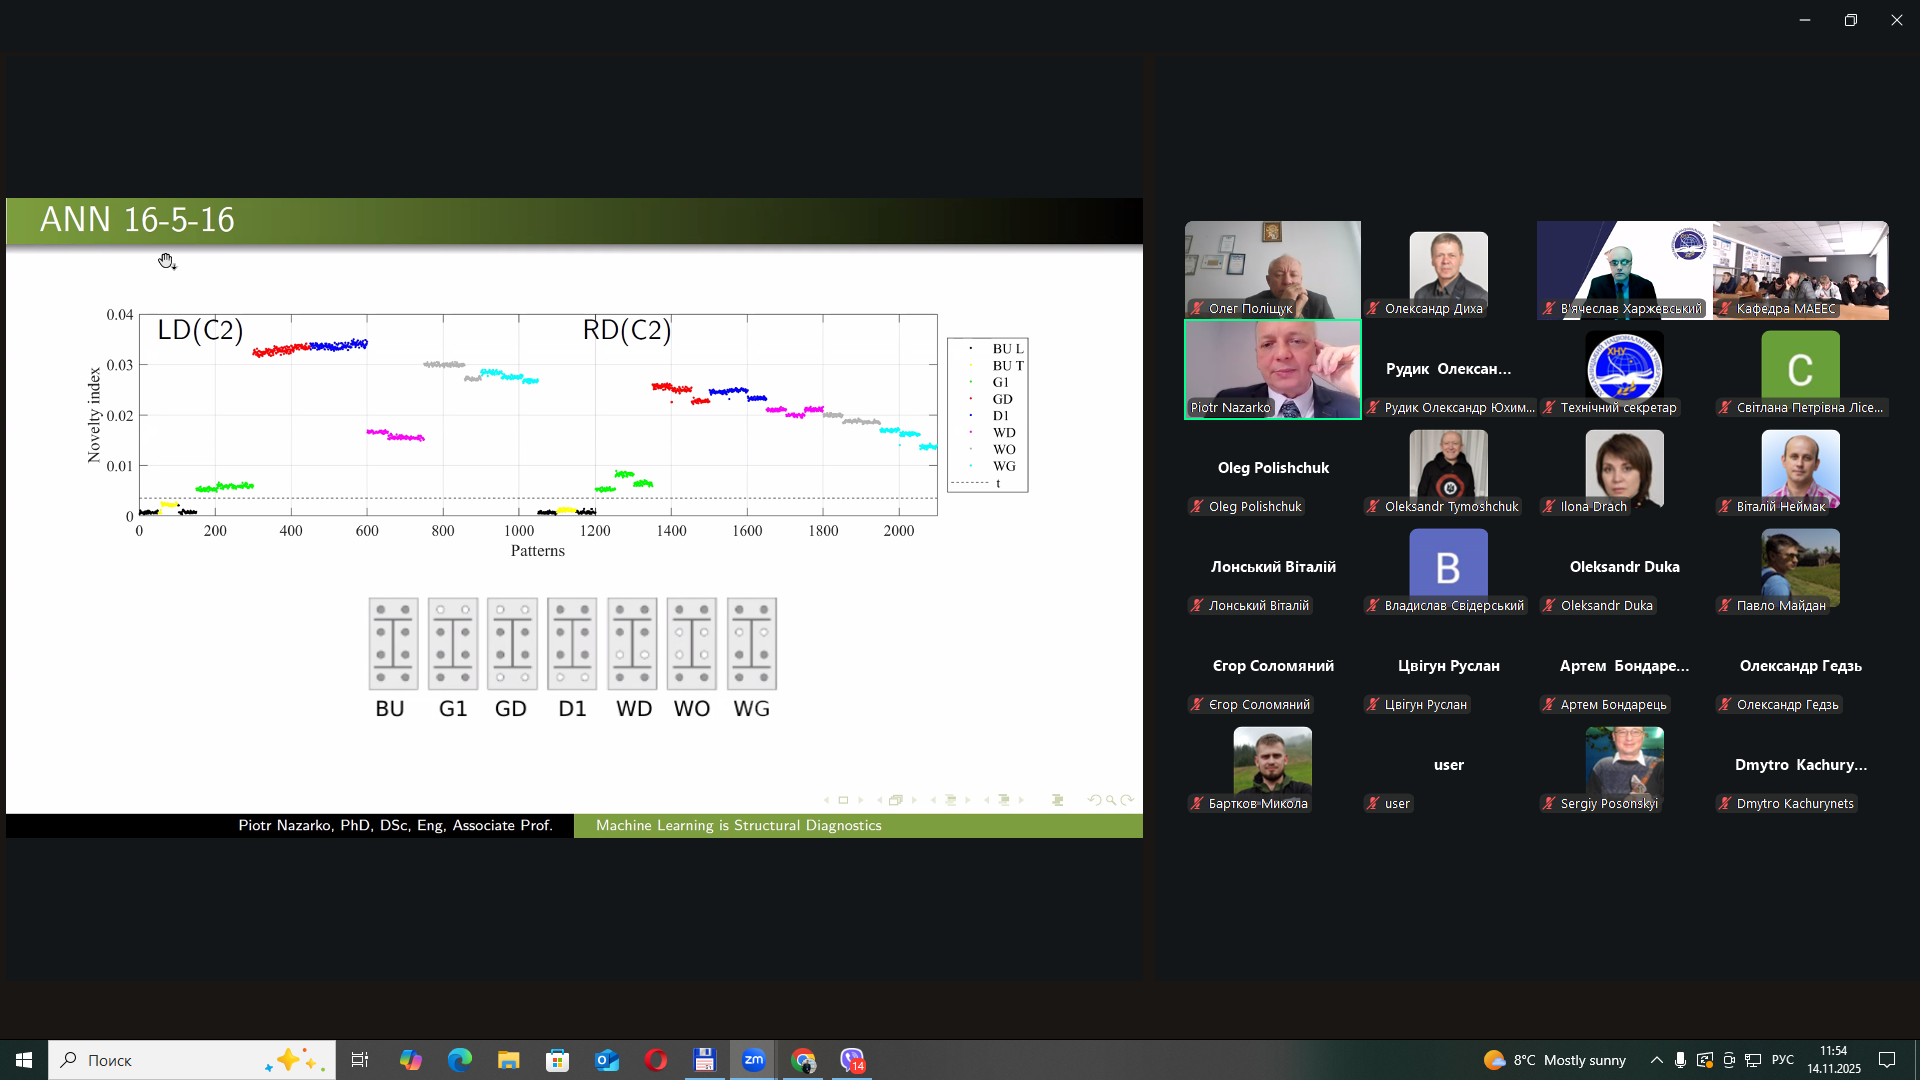The image size is (1920, 1080).
Task: Open Microsoft Store taskbar icon
Action: [558, 1060]
